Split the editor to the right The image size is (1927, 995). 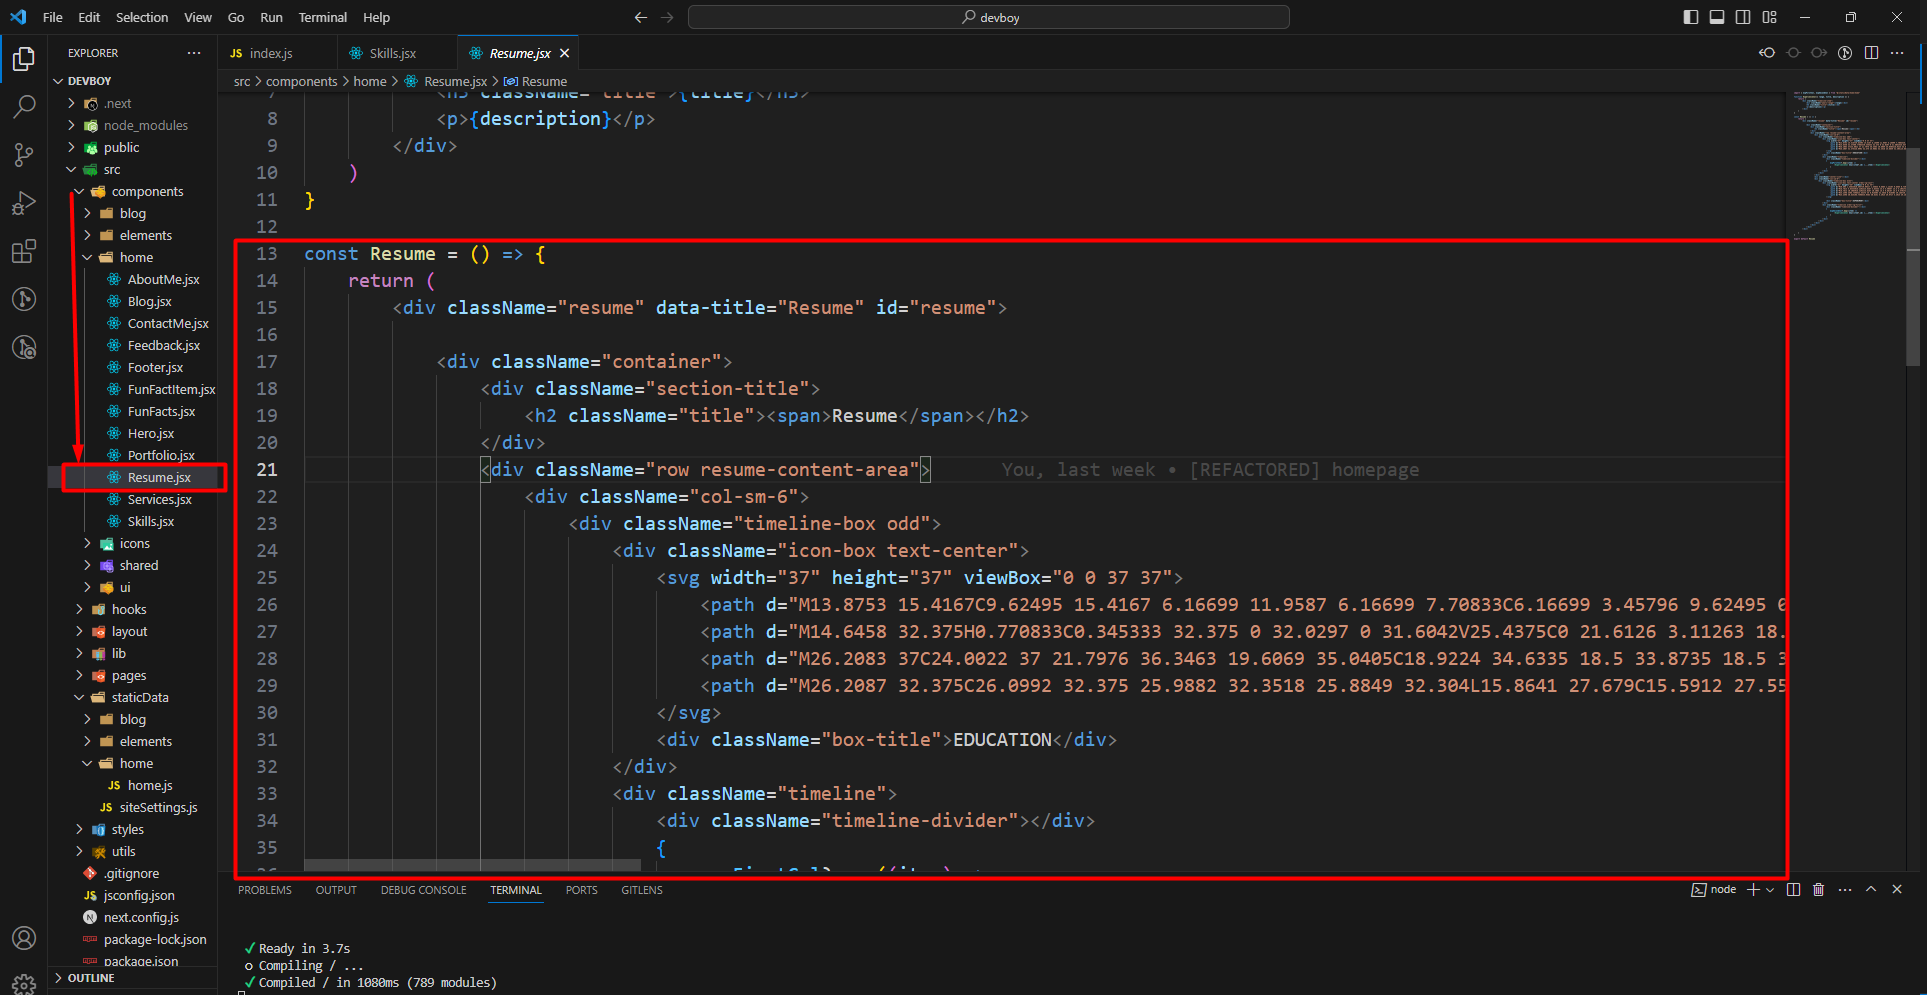click(x=1871, y=53)
